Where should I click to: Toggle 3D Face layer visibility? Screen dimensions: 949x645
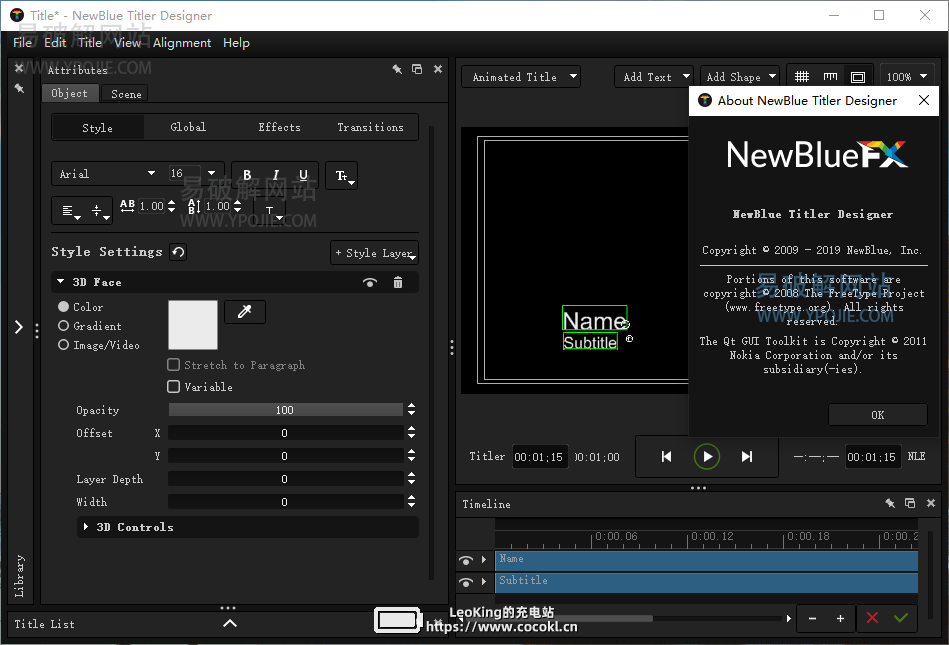(x=370, y=283)
